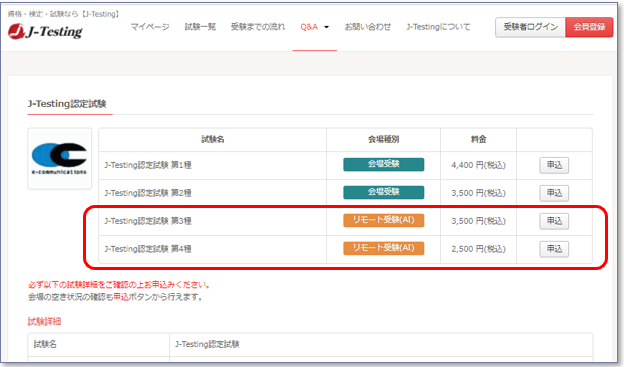Viewport: 624px width, 367px height.
Task: Open お問い合わせ in the top navigation
Action: pos(368,27)
